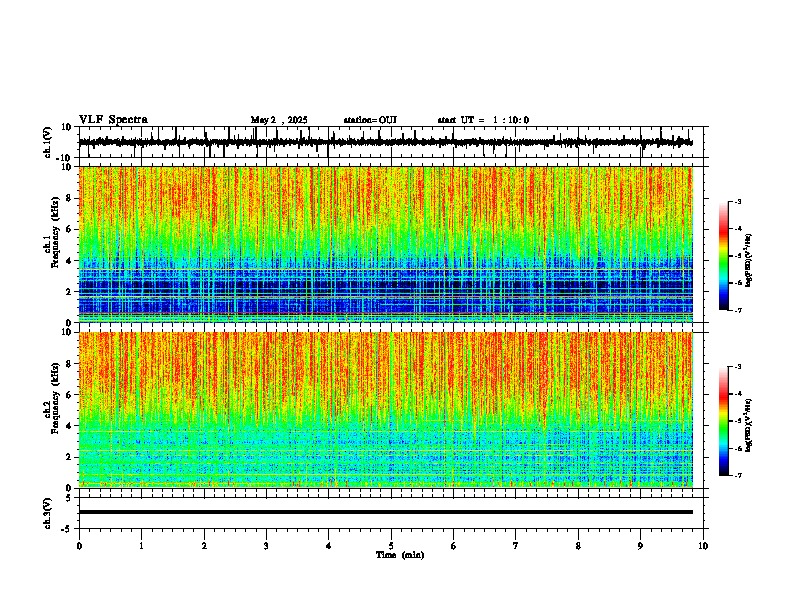792x612 pixels.
Task: Click the "station=OUI" label
Action: (x=370, y=120)
